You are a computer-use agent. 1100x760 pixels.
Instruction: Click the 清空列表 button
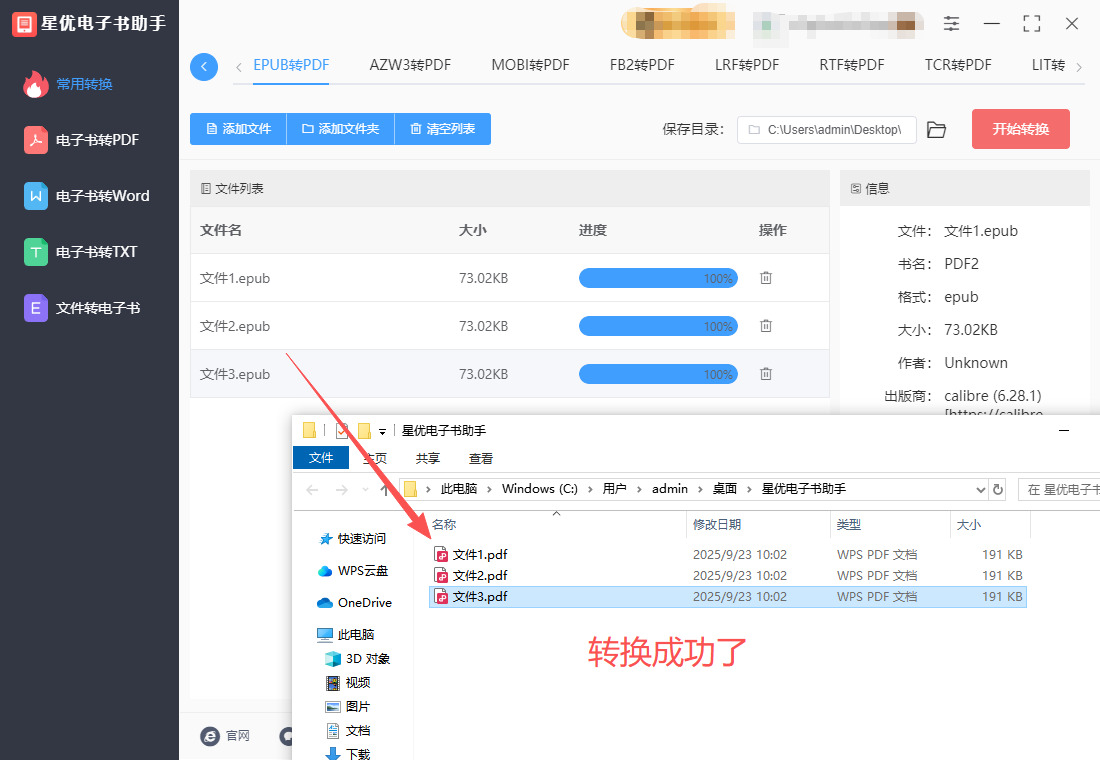coord(443,129)
